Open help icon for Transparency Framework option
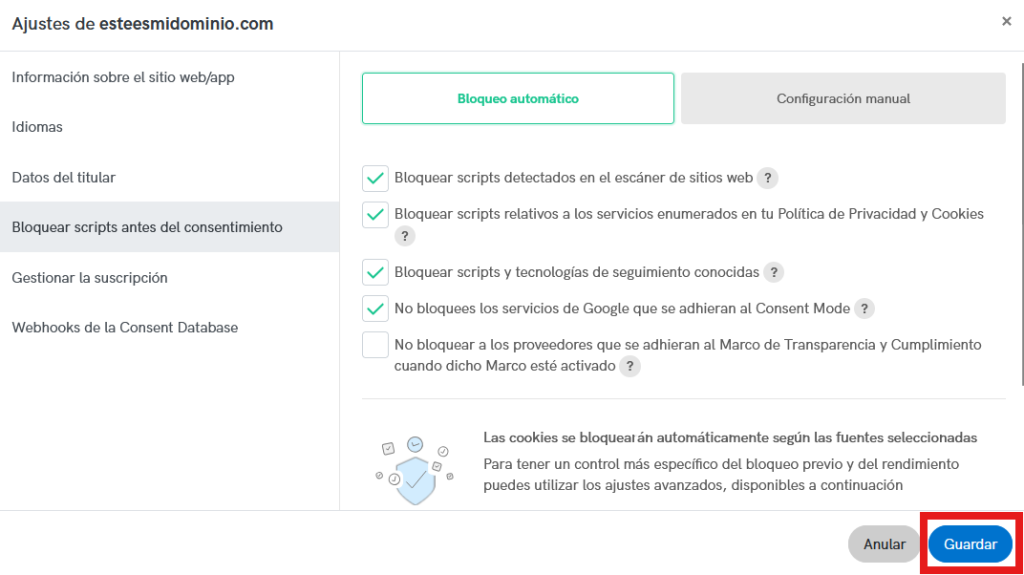Image resolution: width=1024 pixels, height=575 pixels. point(630,366)
